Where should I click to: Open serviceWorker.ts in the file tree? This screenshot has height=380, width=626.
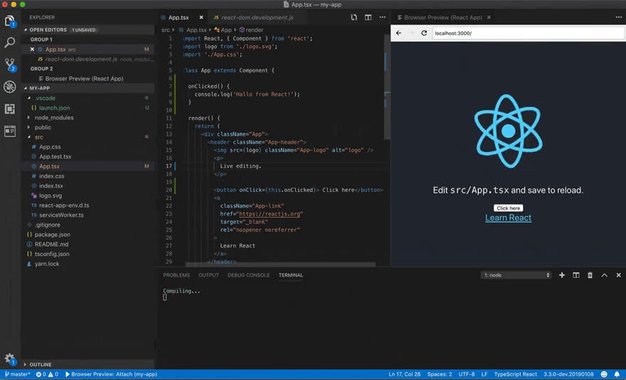[x=61, y=215]
